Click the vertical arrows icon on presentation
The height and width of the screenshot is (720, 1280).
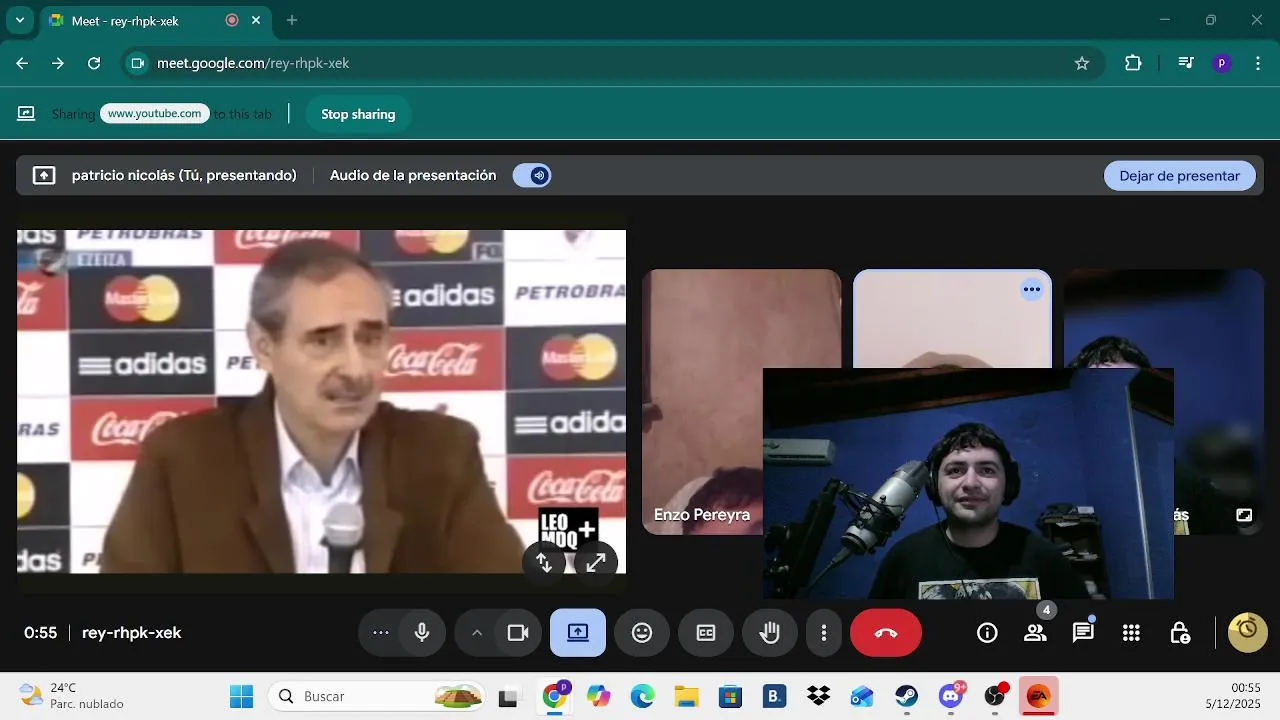click(544, 562)
